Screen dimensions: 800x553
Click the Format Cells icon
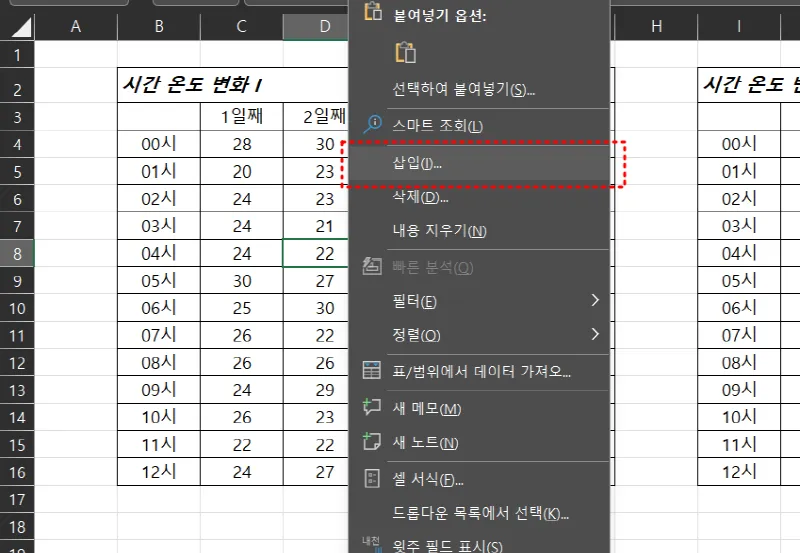click(372, 479)
